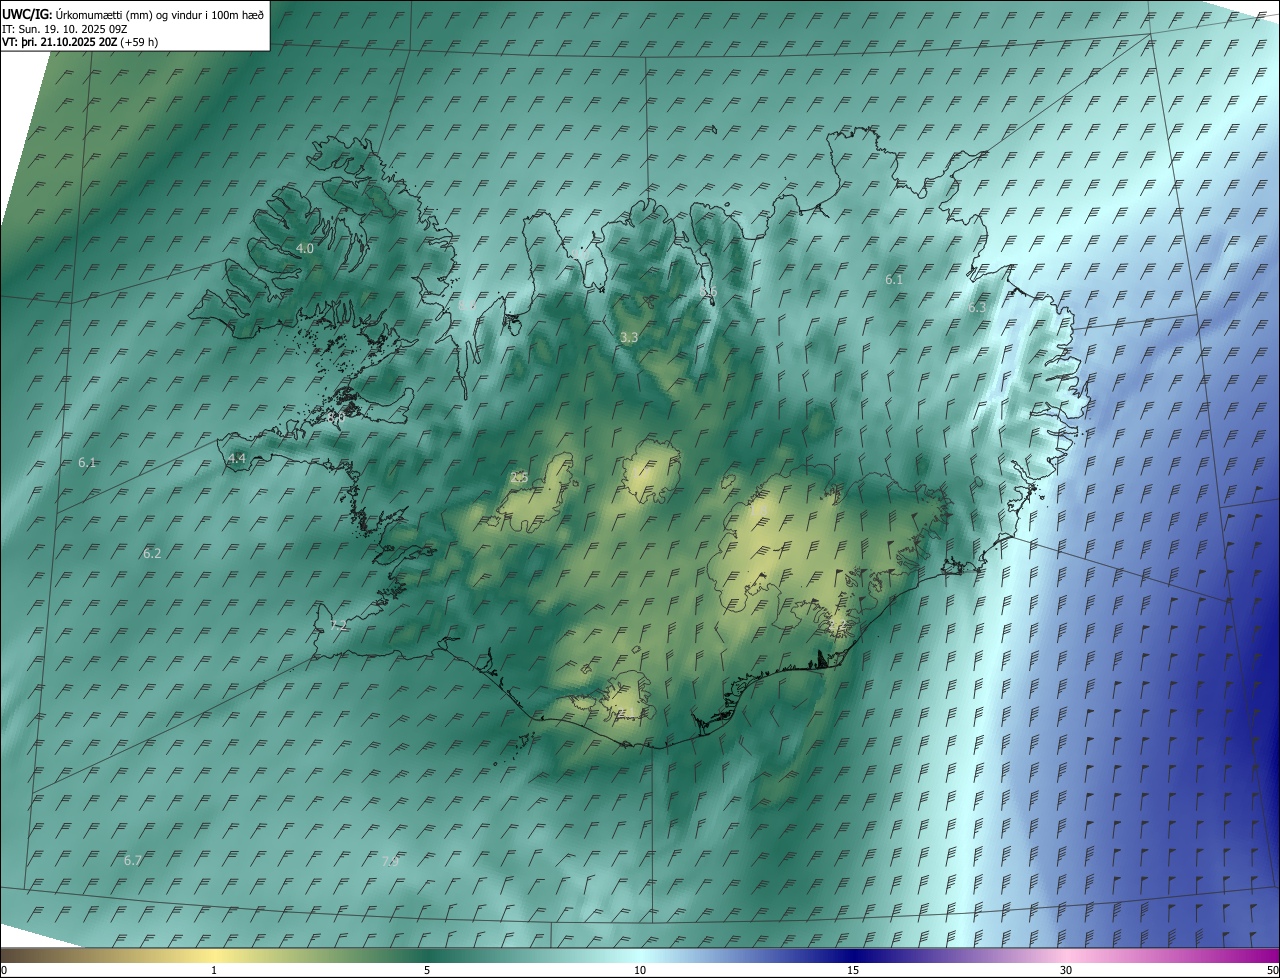The height and width of the screenshot is (978, 1280).
Task: Click the dark navy segment of the color bar
Action: coord(853,955)
